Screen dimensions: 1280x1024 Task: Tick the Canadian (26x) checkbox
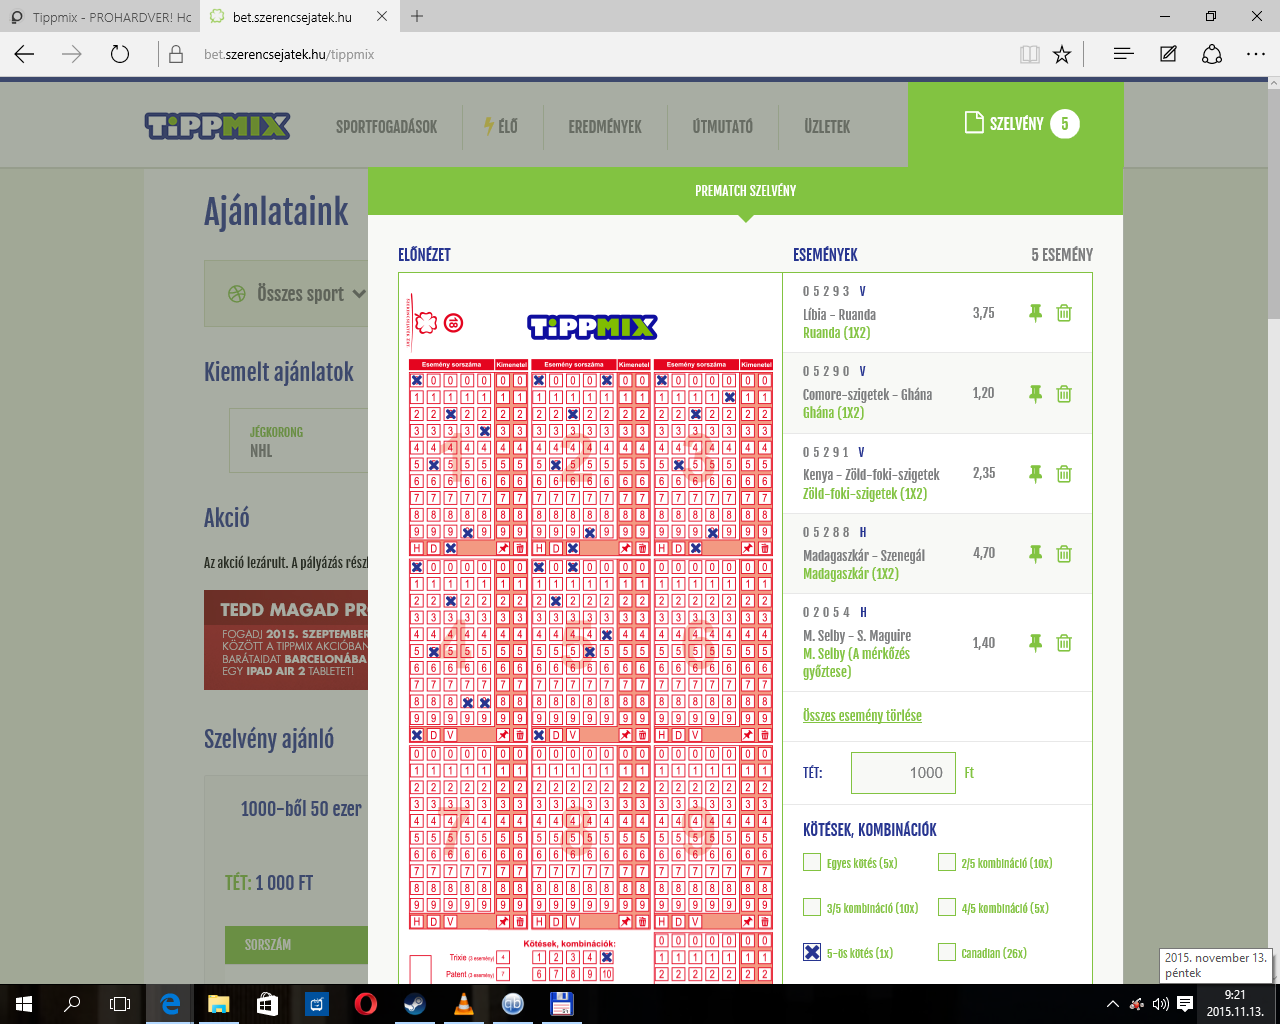pyautogui.click(x=947, y=952)
